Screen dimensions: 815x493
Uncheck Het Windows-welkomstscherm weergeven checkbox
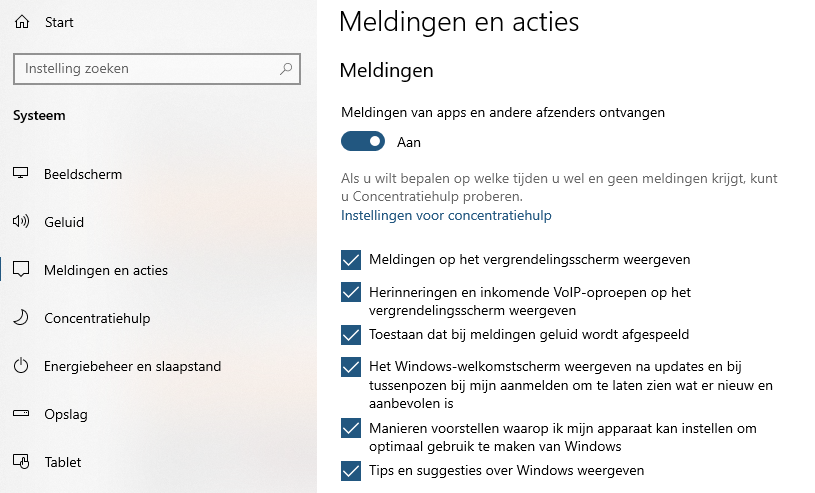pos(351,367)
